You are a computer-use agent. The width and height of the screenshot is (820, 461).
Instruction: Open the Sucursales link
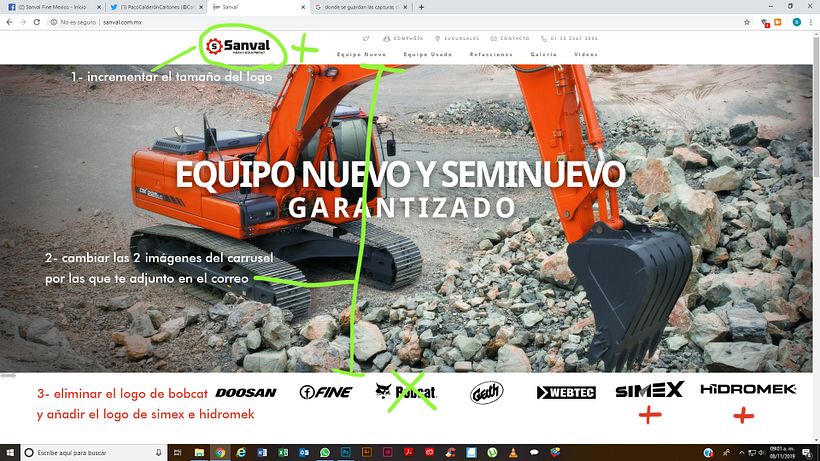point(461,38)
